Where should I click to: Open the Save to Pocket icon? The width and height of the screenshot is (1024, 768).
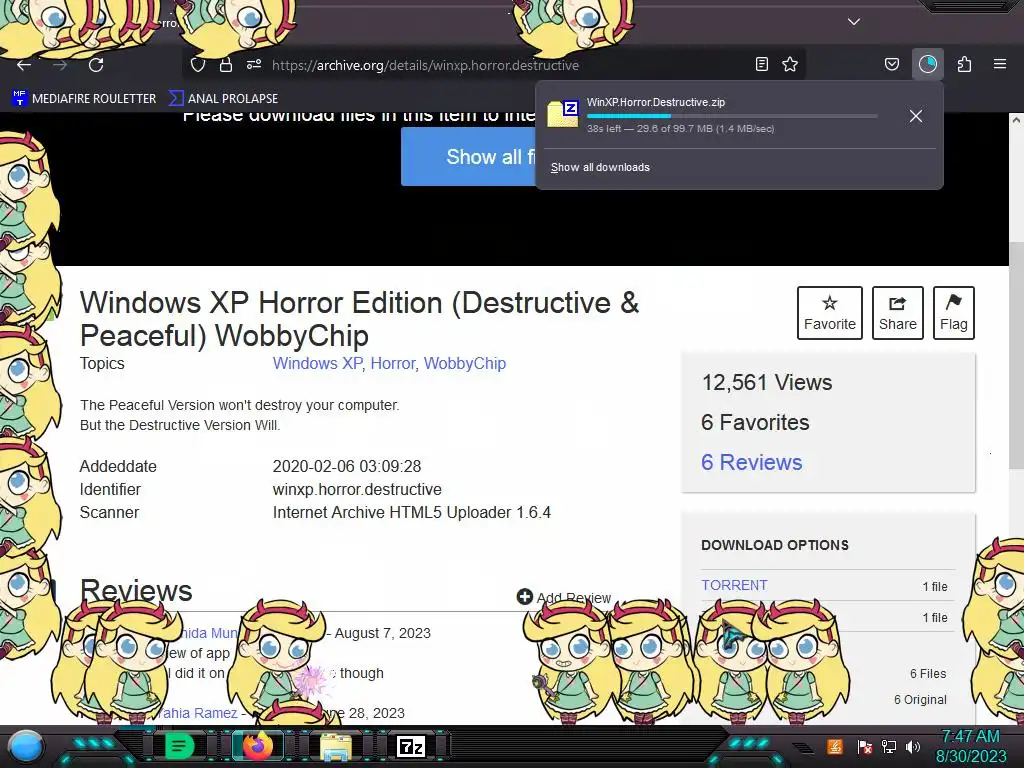pyautogui.click(x=891, y=64)
